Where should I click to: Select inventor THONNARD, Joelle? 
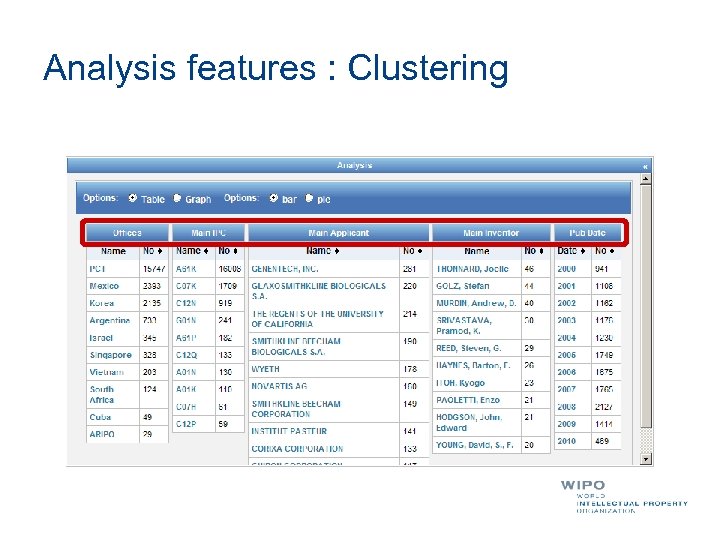[x=472, y=269]
